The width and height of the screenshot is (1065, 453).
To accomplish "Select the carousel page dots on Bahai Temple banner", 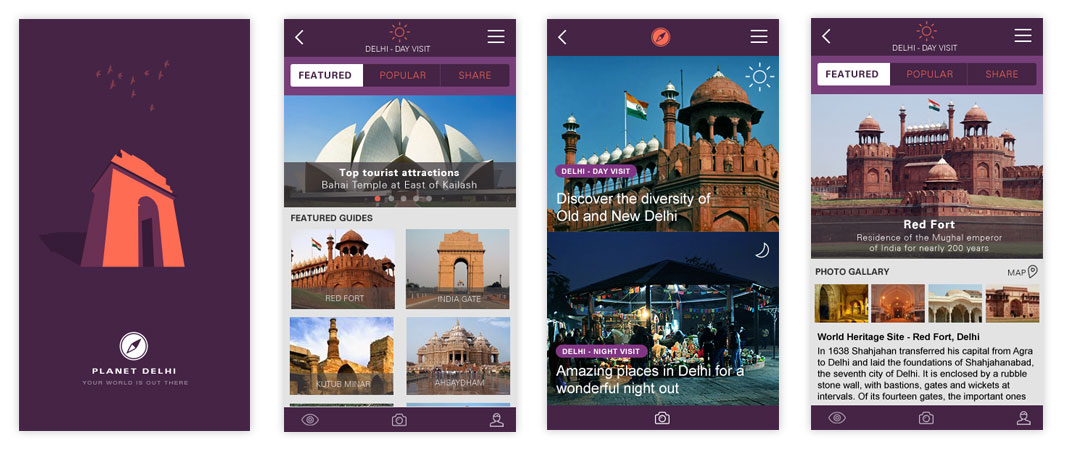I will [400, 198].
